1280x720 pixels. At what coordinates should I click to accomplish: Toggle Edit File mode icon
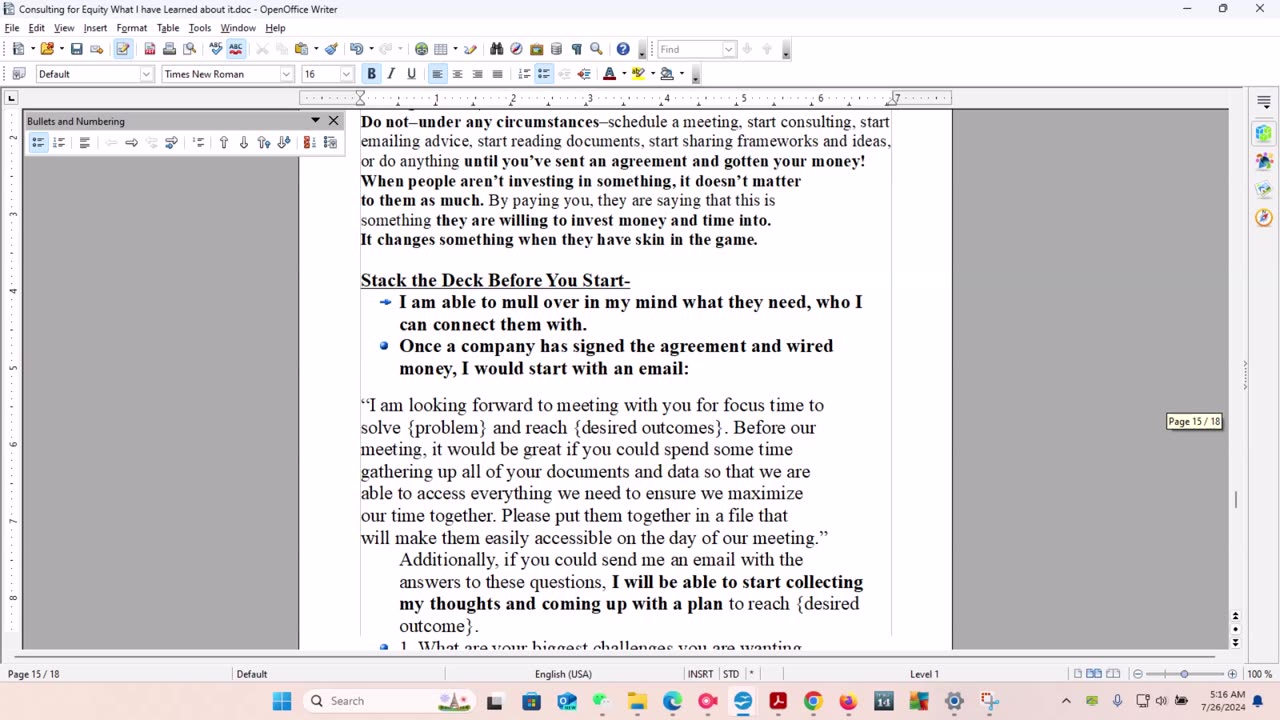pyautogui.click(x=123, y=49)
